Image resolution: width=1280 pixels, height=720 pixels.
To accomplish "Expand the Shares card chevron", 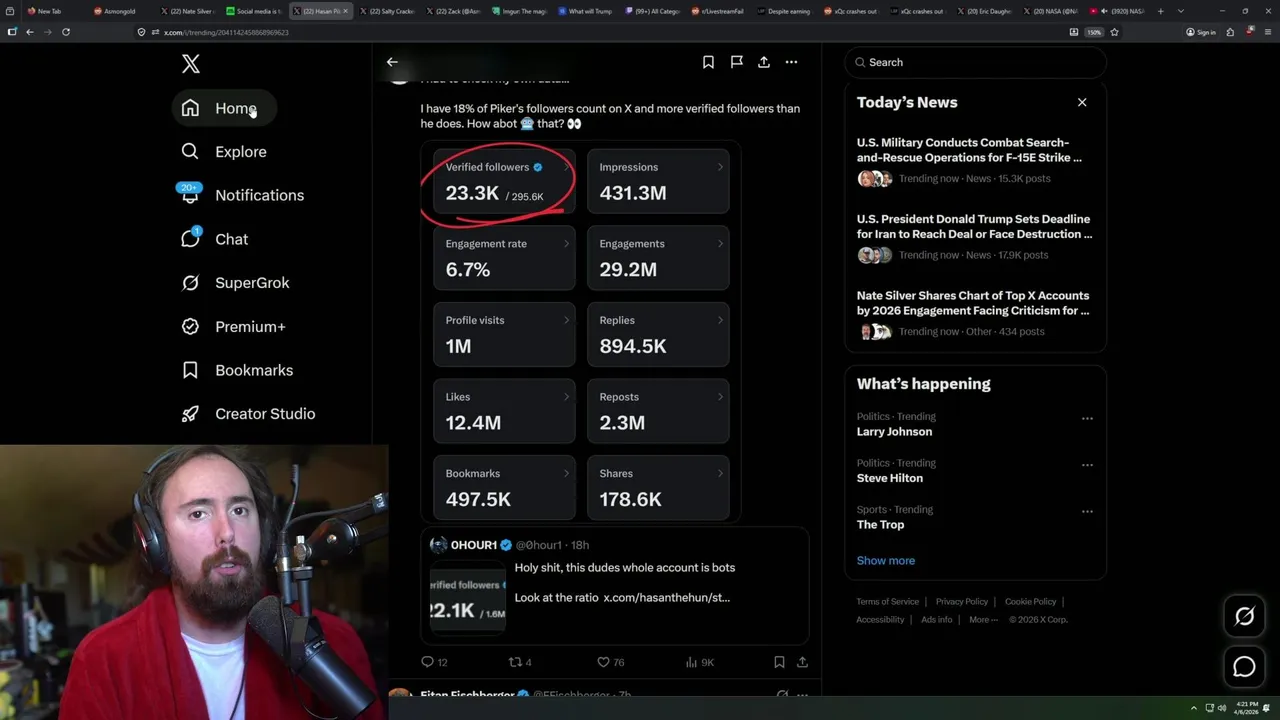I will (x=720, y=473).
